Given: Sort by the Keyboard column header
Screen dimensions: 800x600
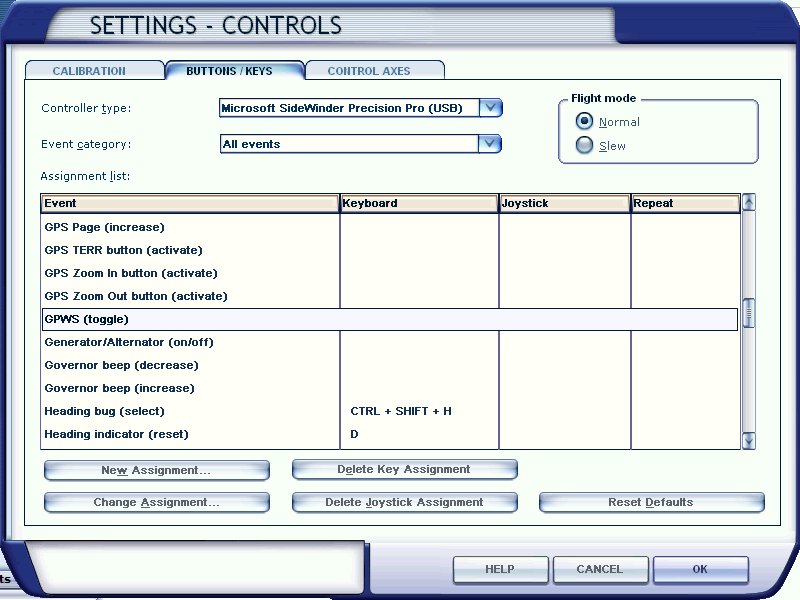Looking at the screenshot, I should pyautogui.click(x=419, y=203).
